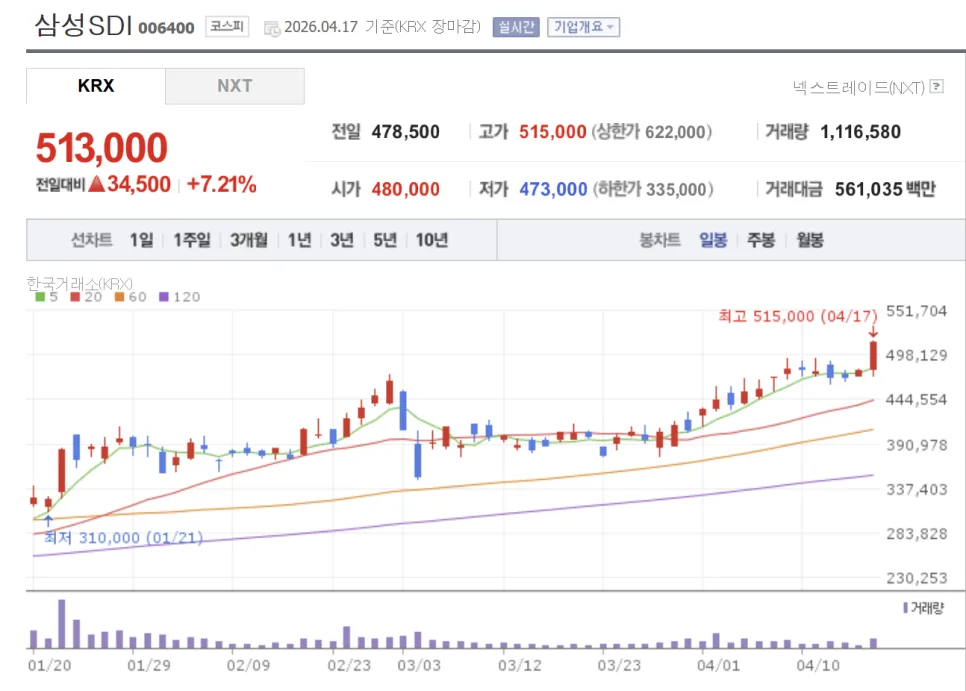Click the 삼성SDI stock name title
This screenshot has height=691, width=966.
pyautogui.click(x=83, y=25)
